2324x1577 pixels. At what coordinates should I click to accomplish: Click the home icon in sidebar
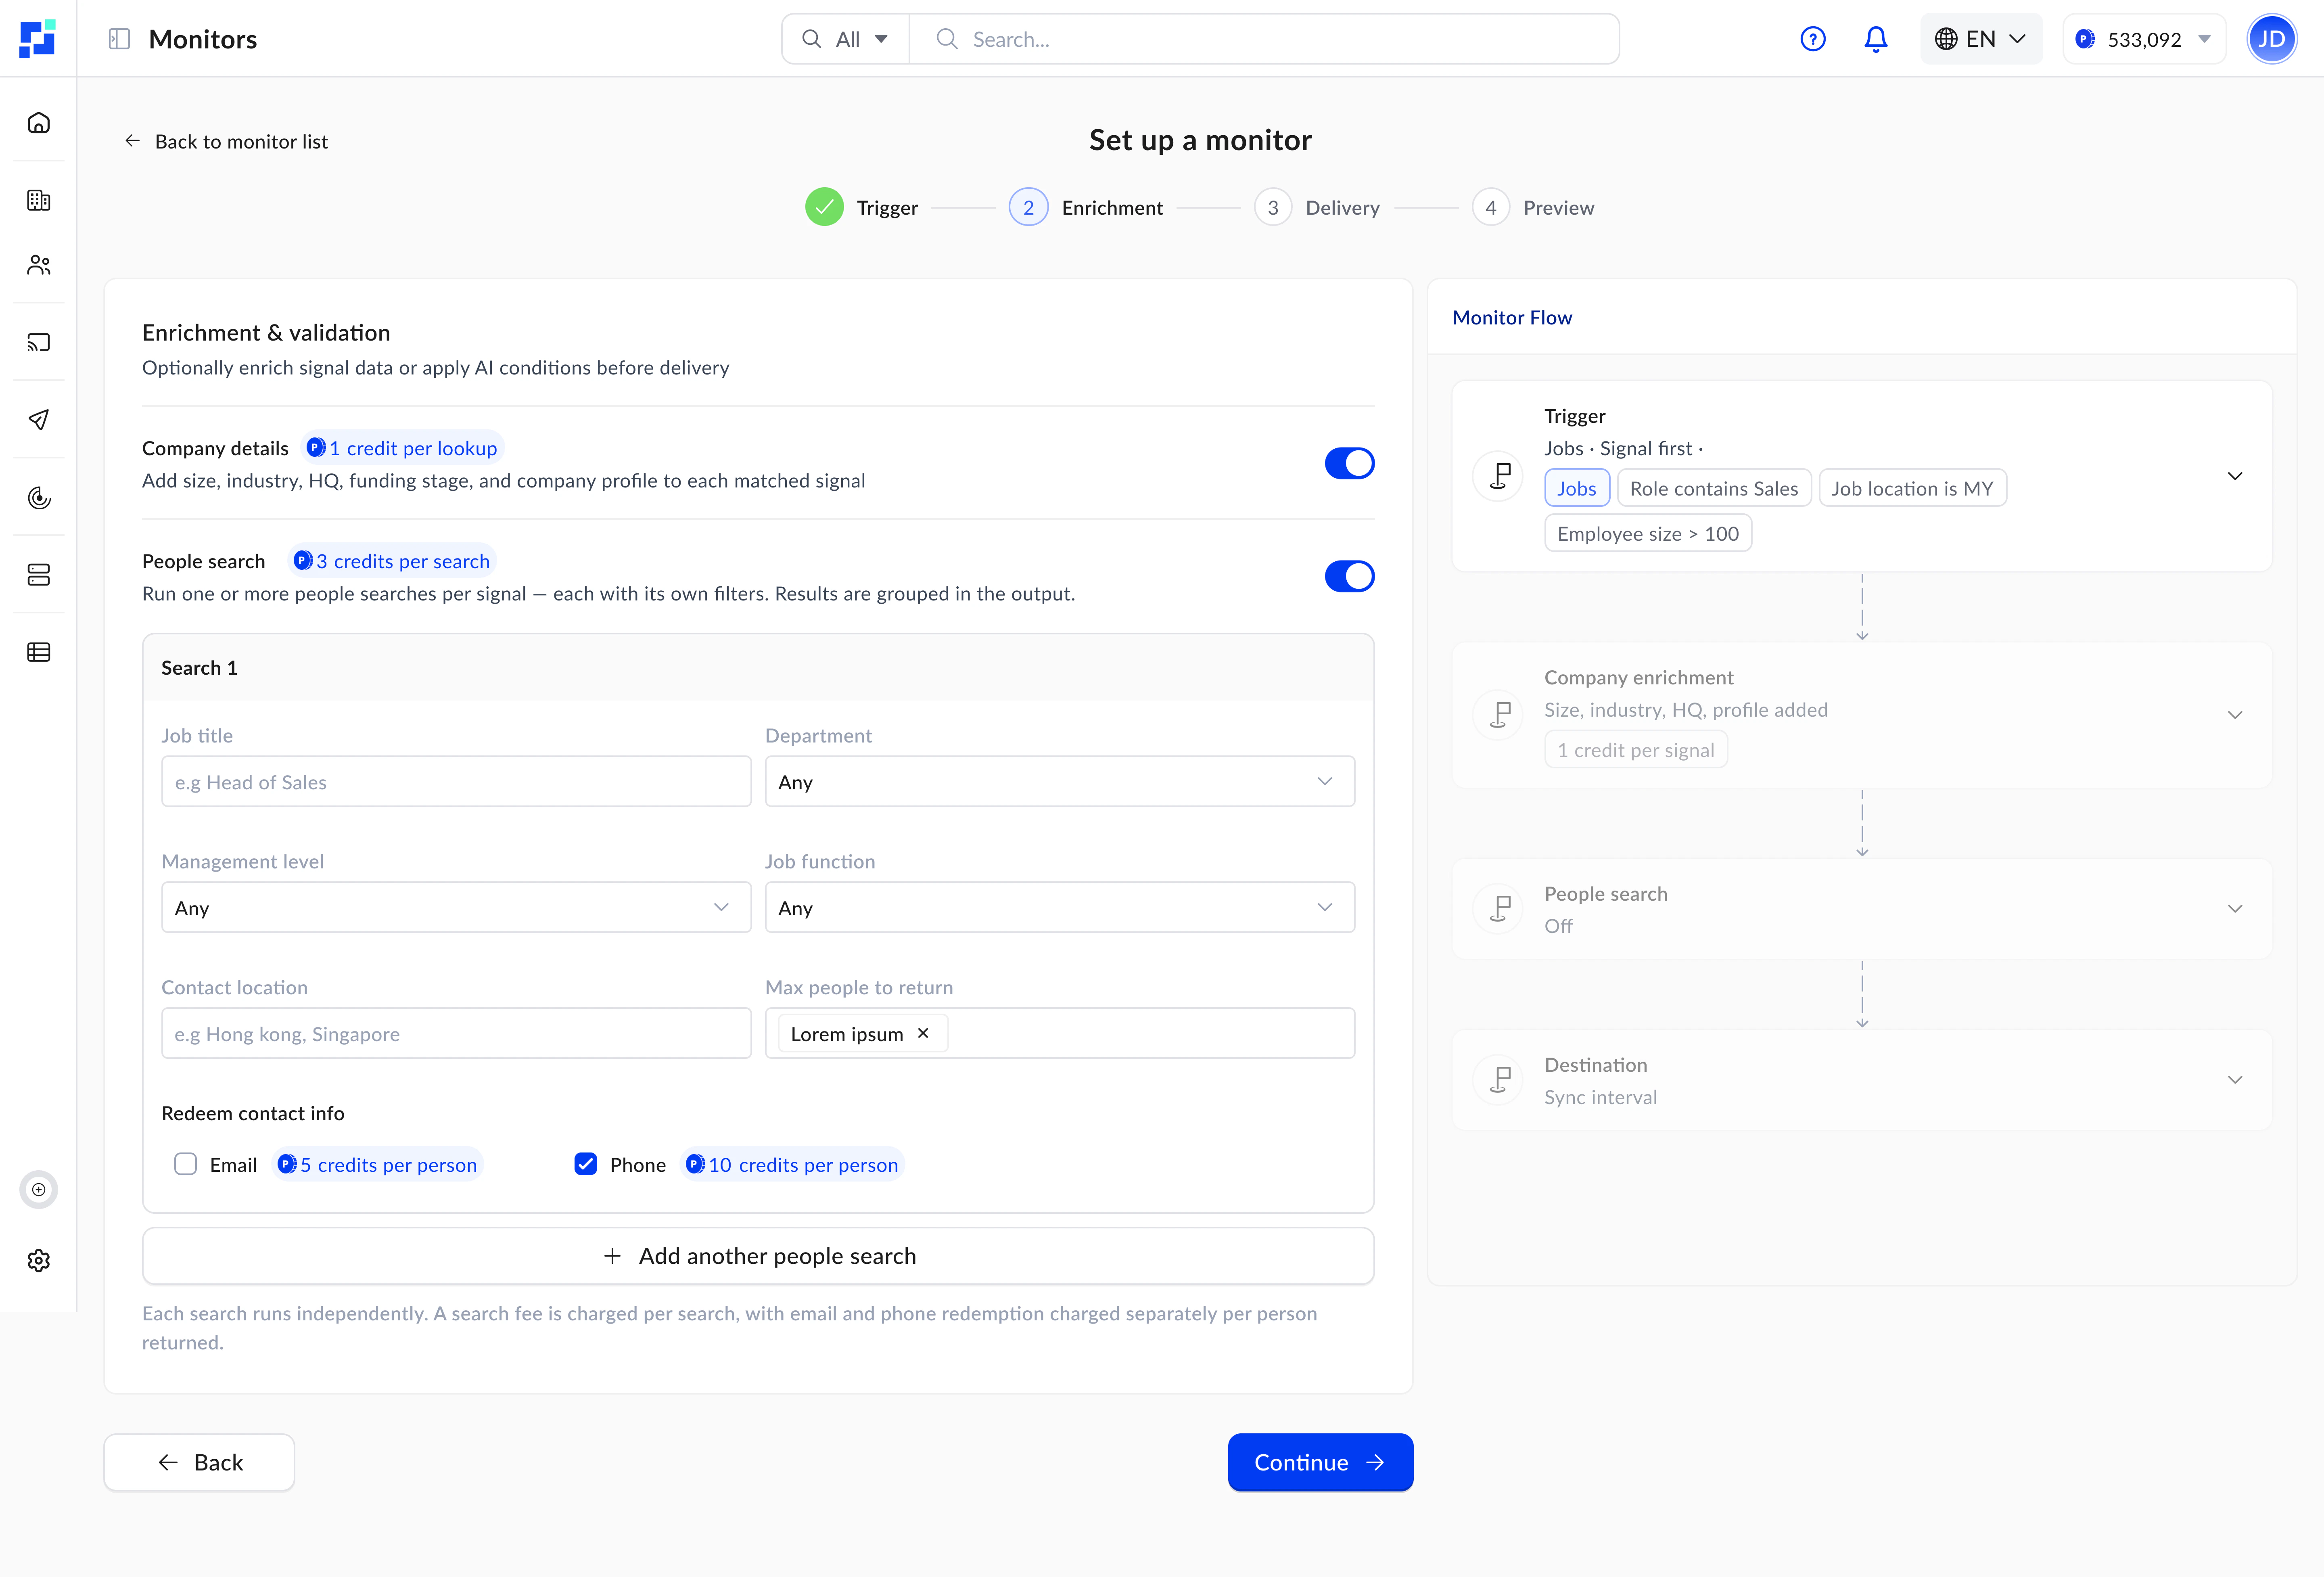pyautogui.click(x=38, y=123)
